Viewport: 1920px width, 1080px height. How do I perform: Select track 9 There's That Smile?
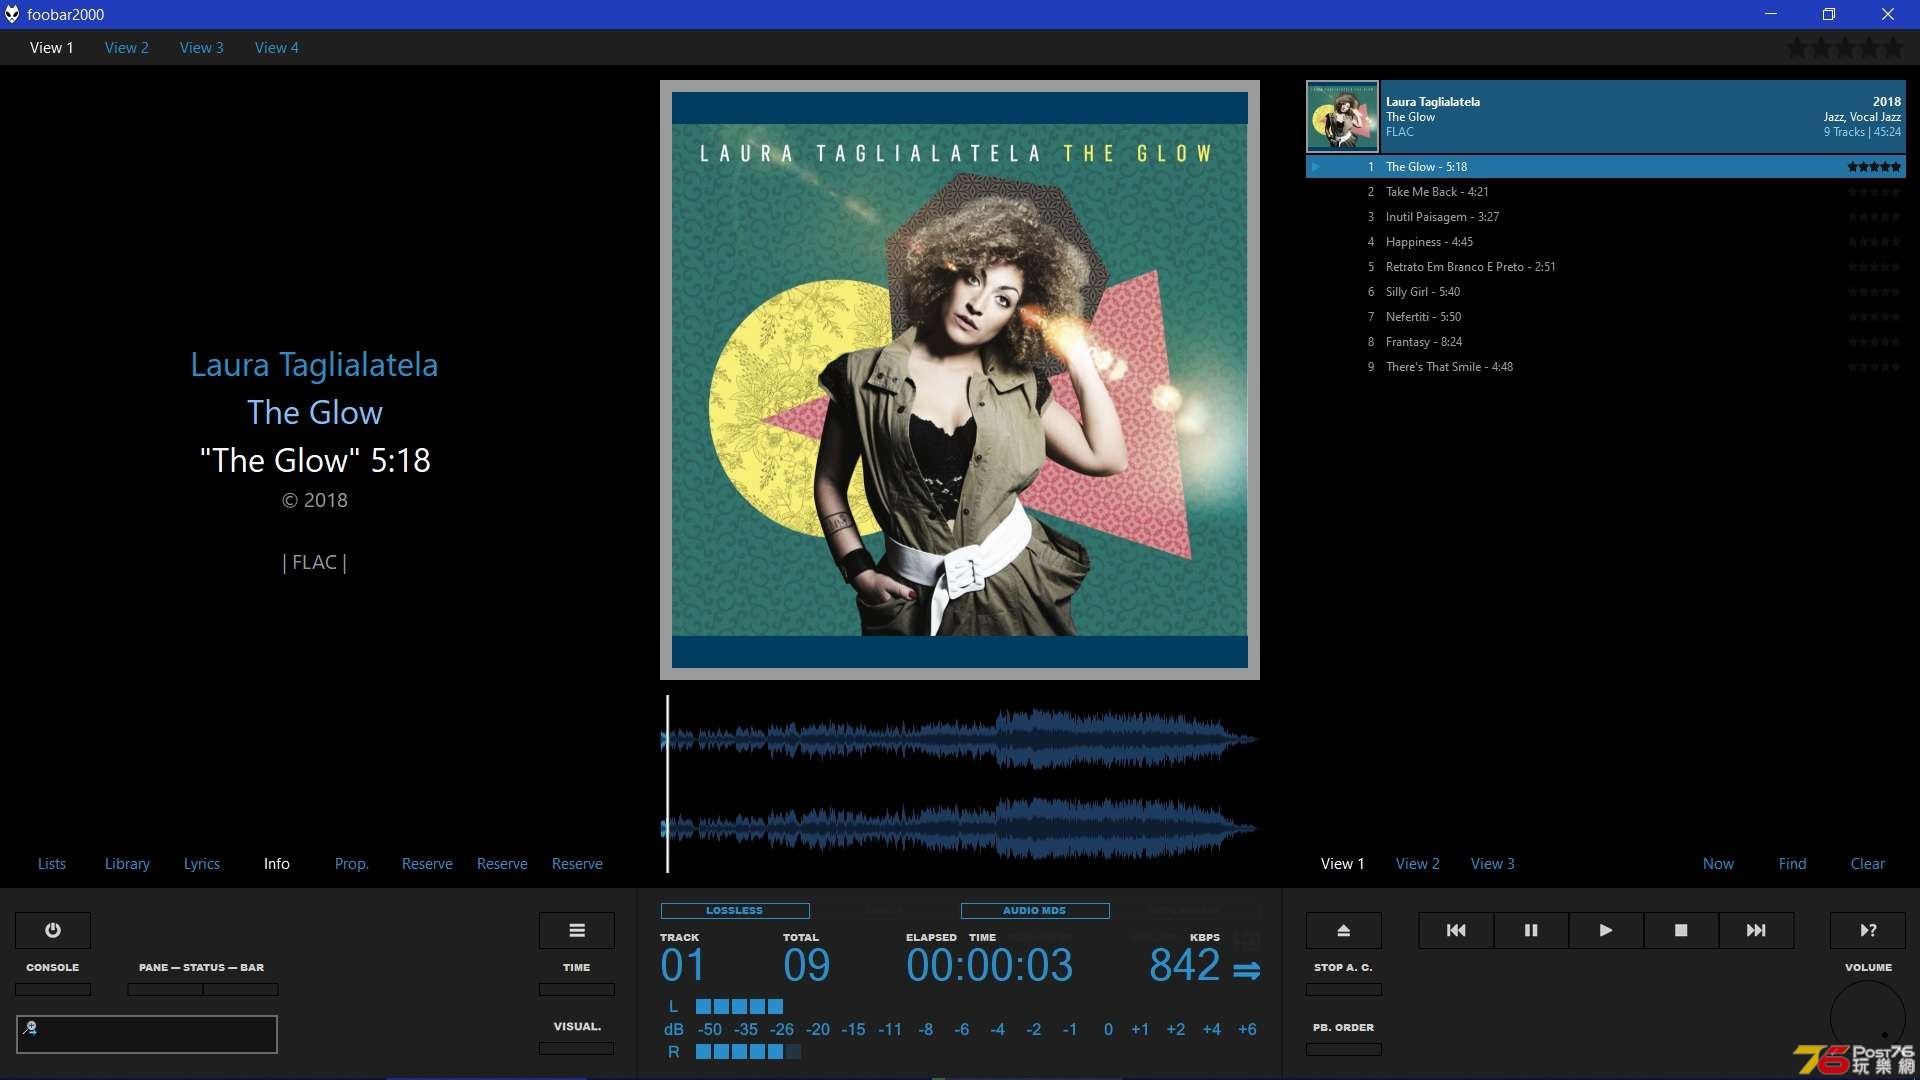1606,367
